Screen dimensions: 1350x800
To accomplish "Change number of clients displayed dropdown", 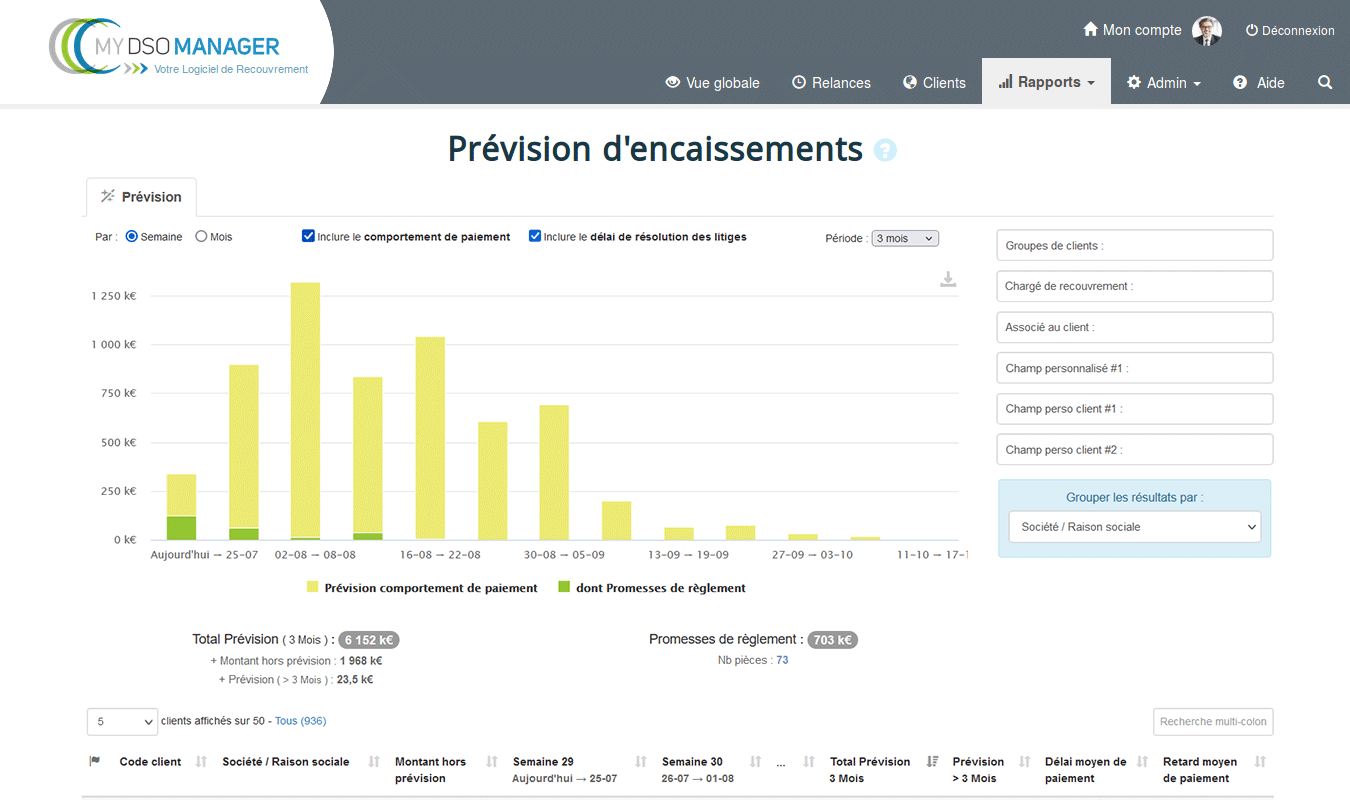I will coord(122,721).
